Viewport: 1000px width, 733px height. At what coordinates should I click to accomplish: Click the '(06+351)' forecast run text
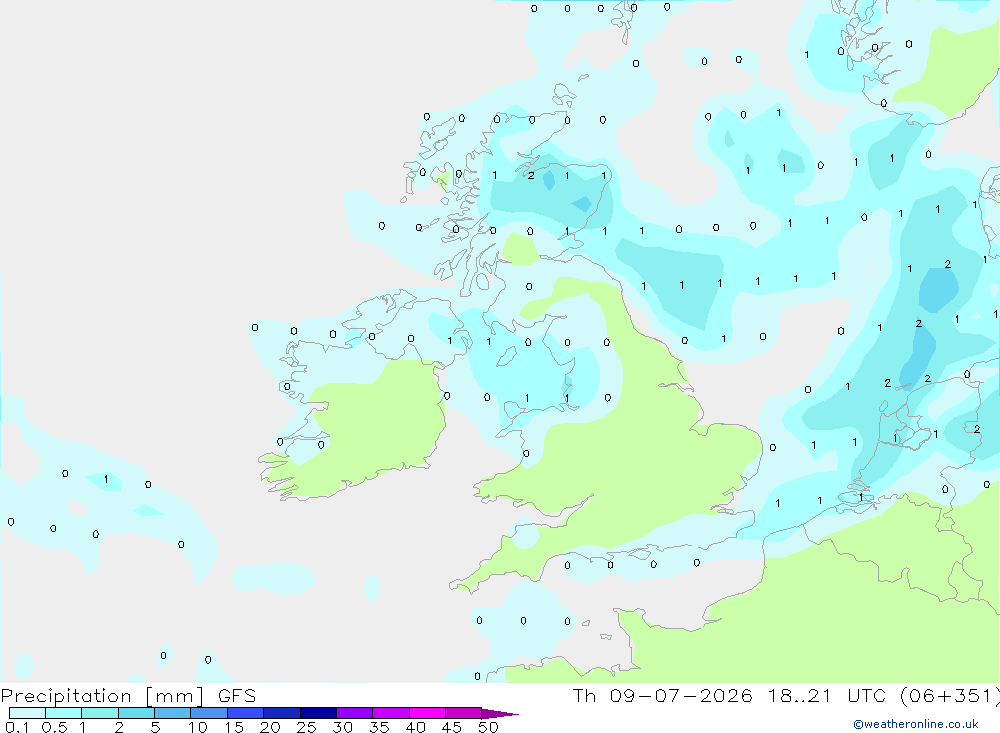950,696
